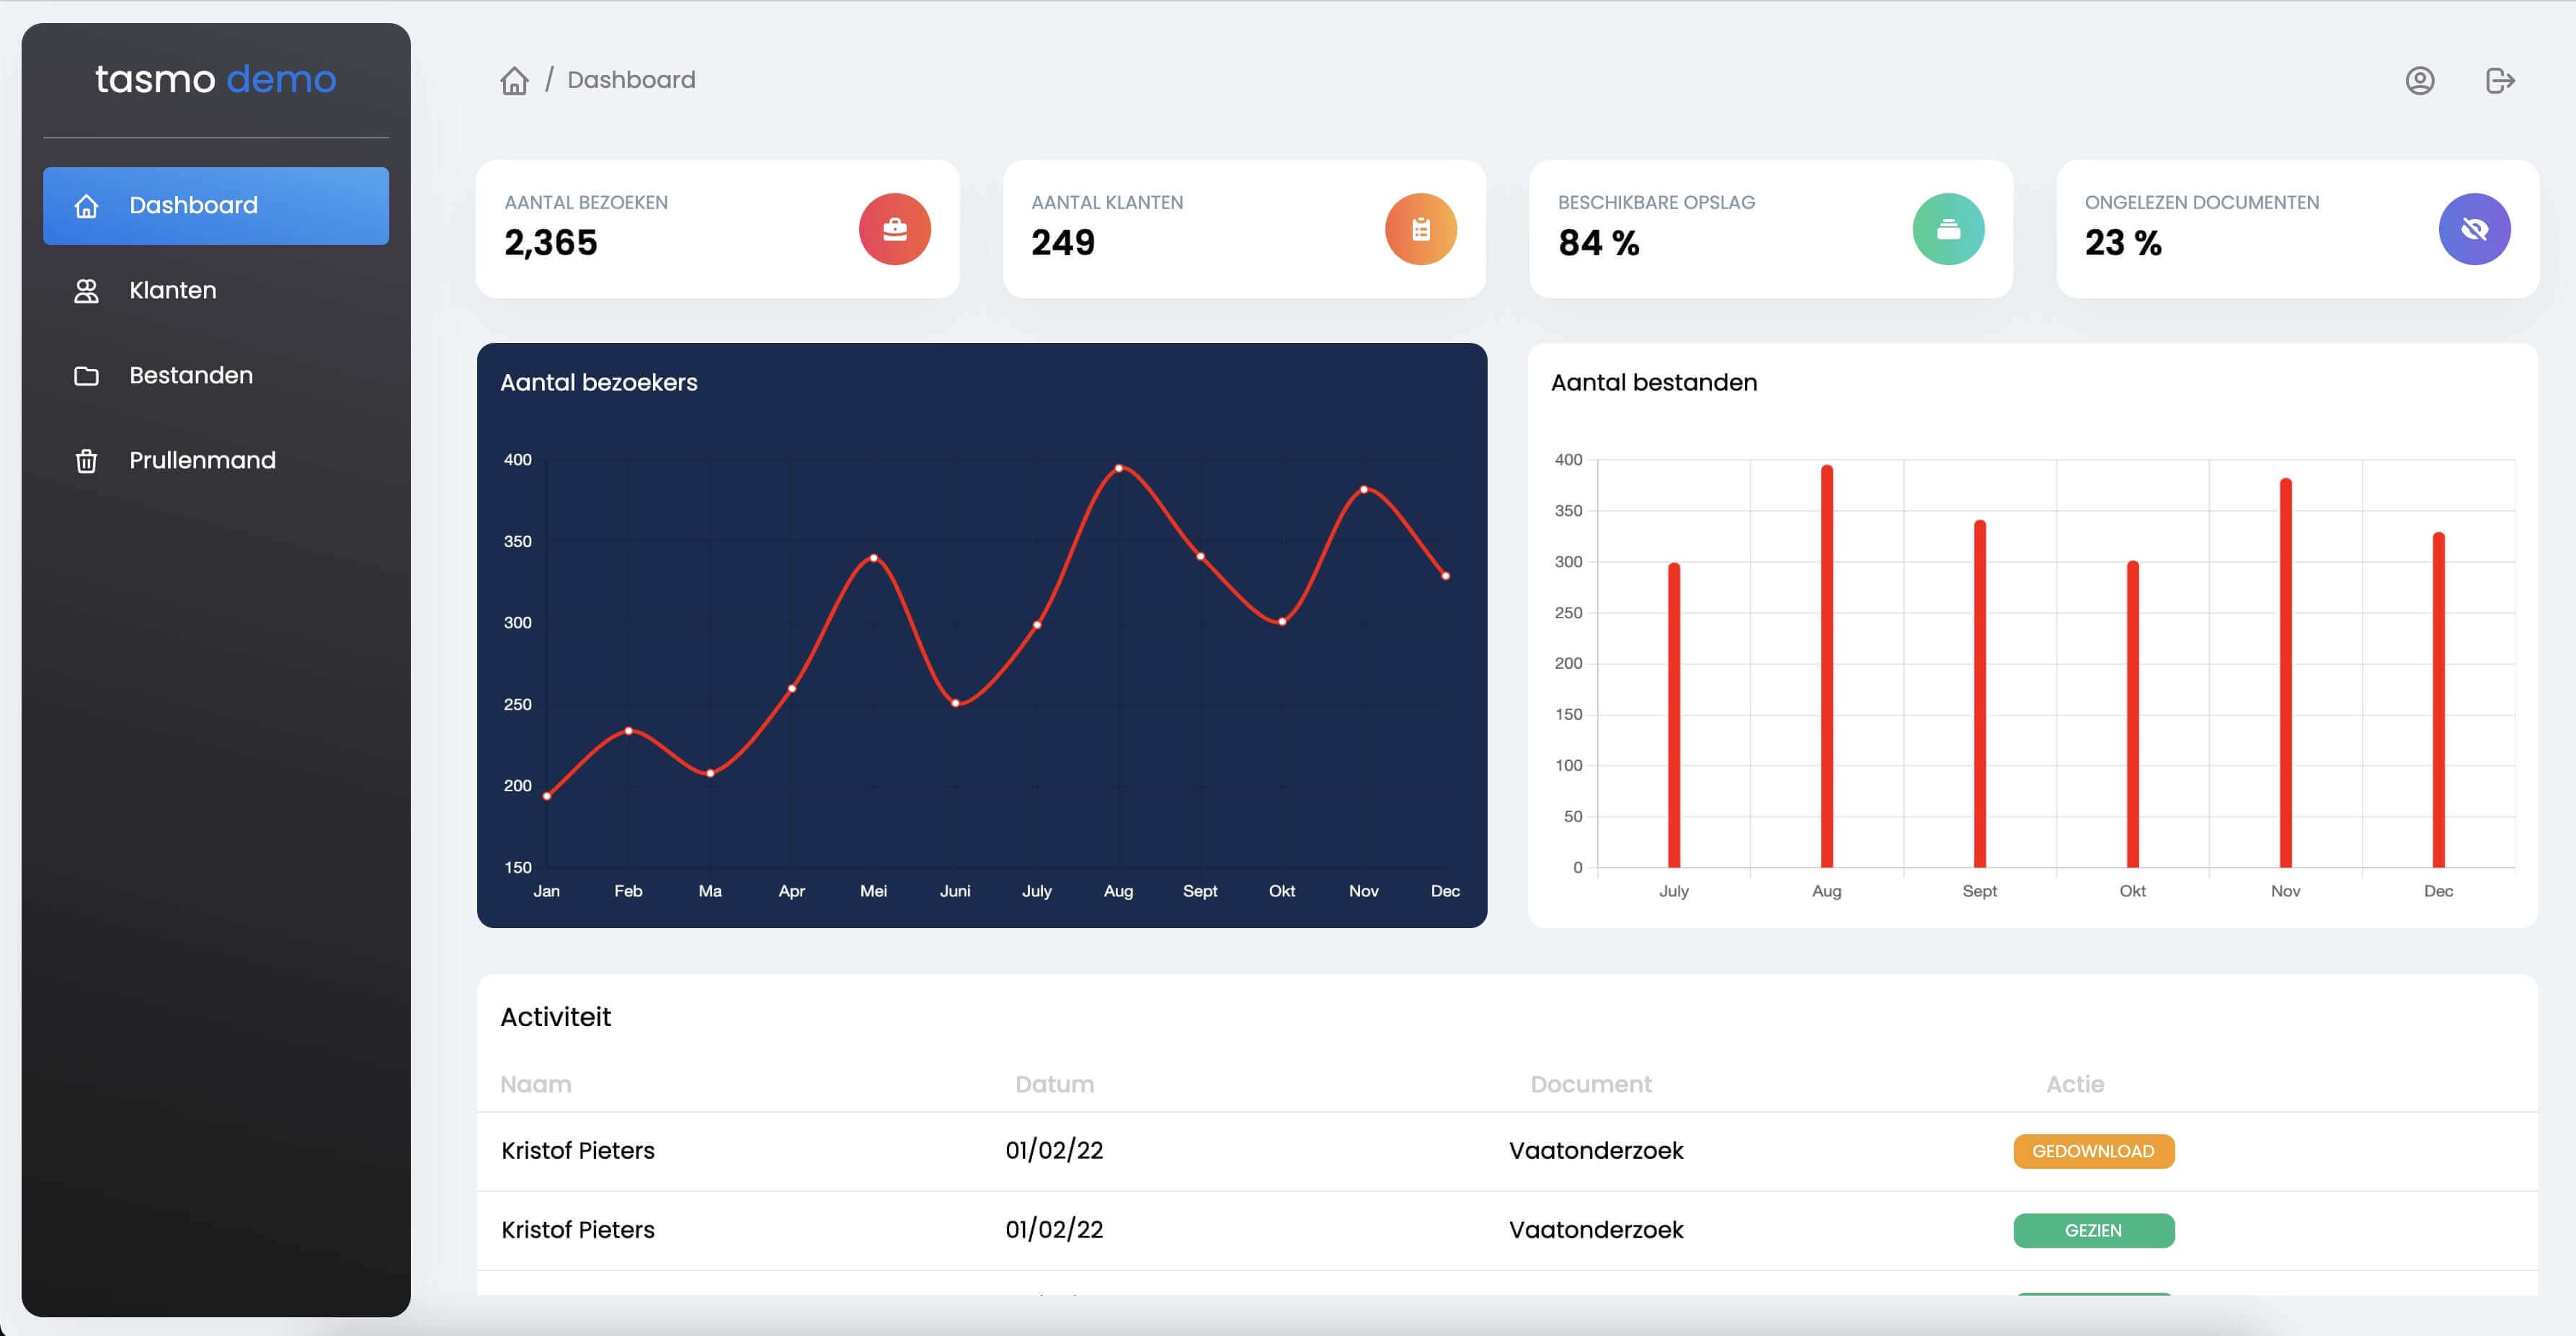Select the Aantal bezoeken card

718,229
